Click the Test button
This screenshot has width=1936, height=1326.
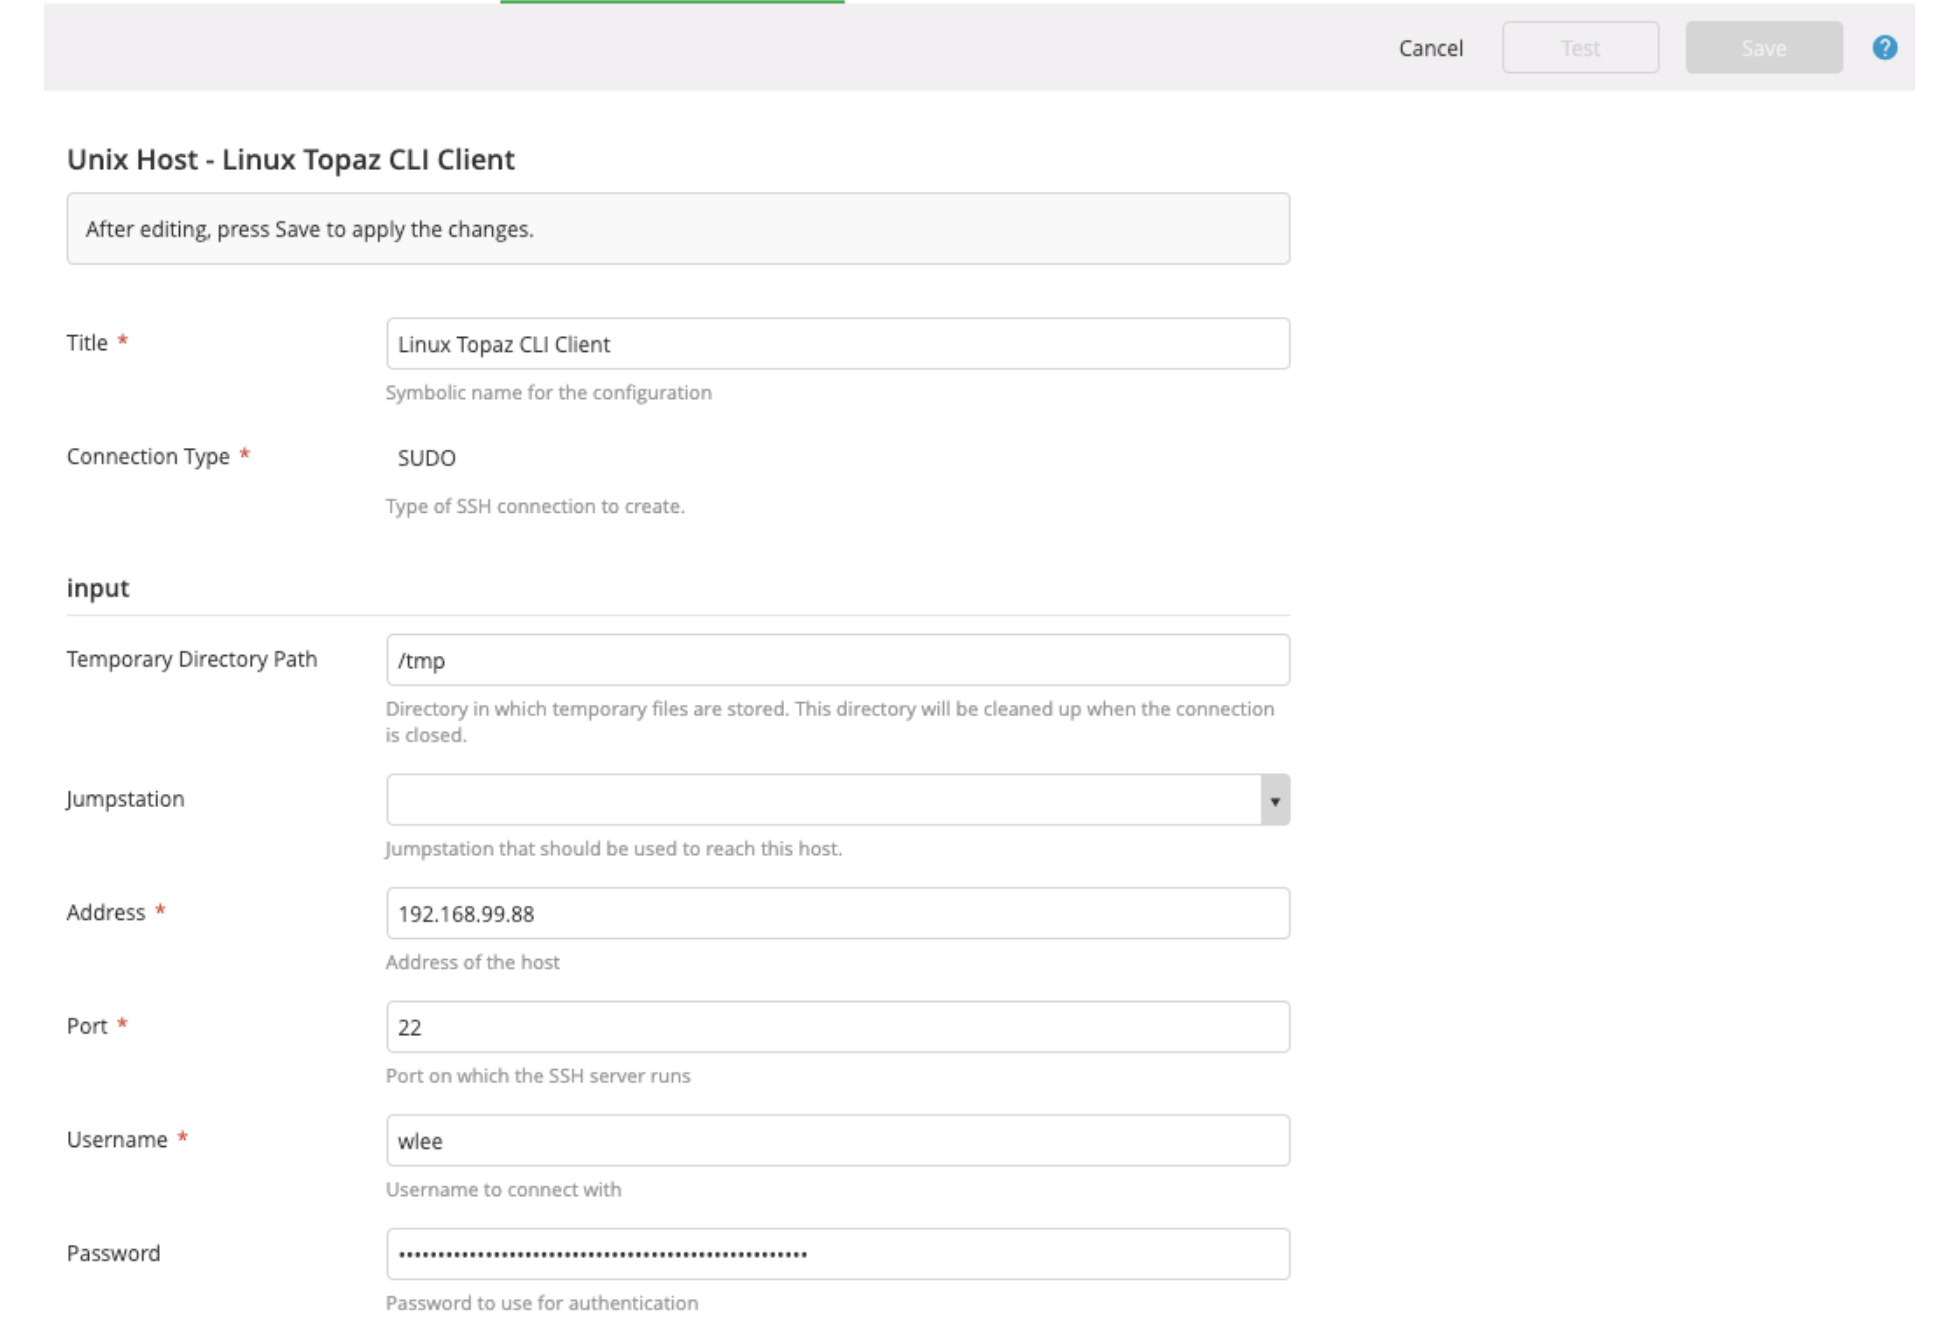[x=1580, y=47]
